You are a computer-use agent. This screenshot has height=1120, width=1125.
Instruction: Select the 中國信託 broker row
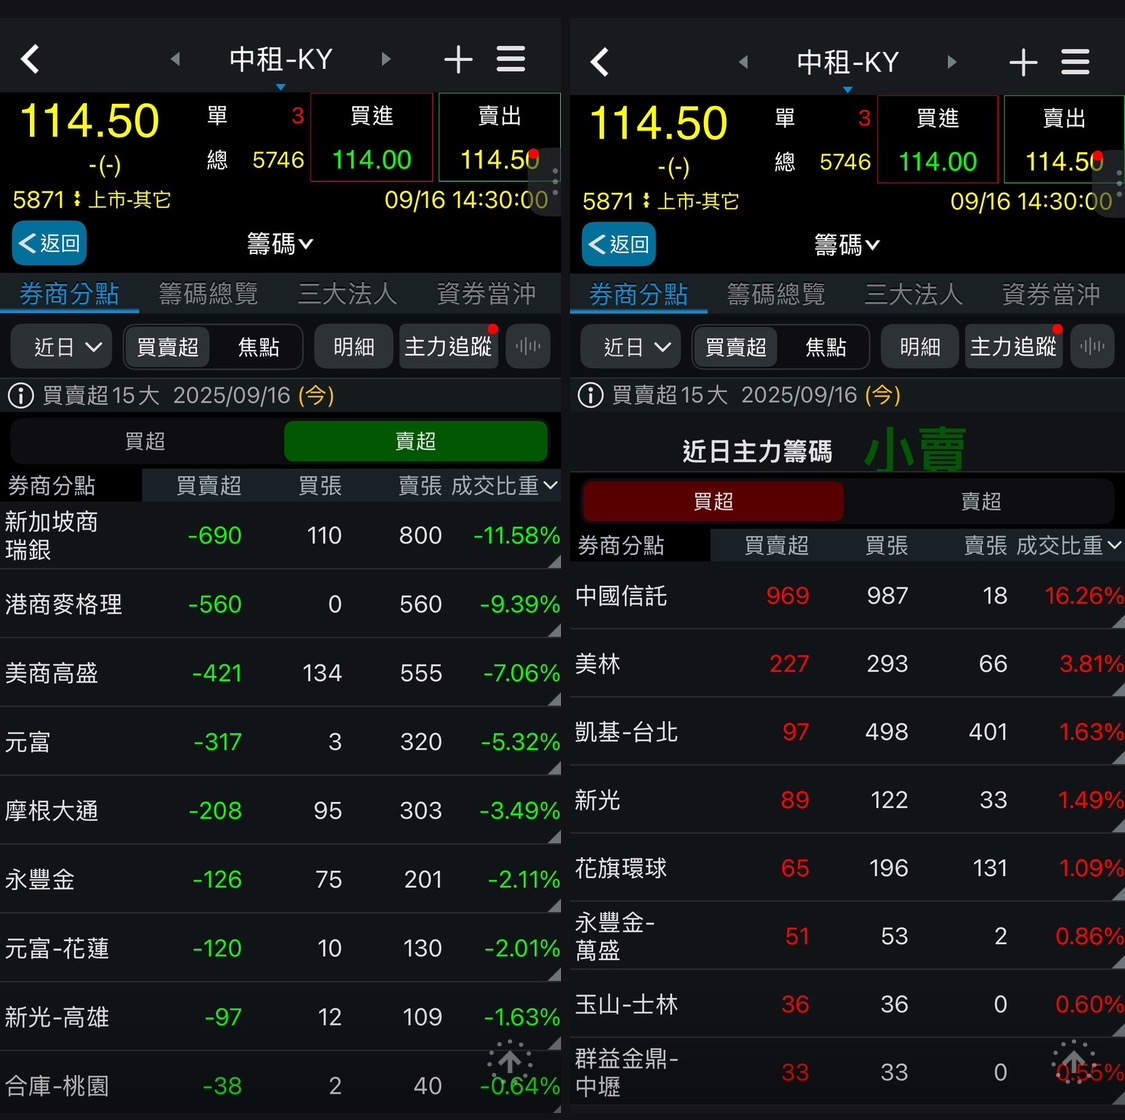point(845,596)
